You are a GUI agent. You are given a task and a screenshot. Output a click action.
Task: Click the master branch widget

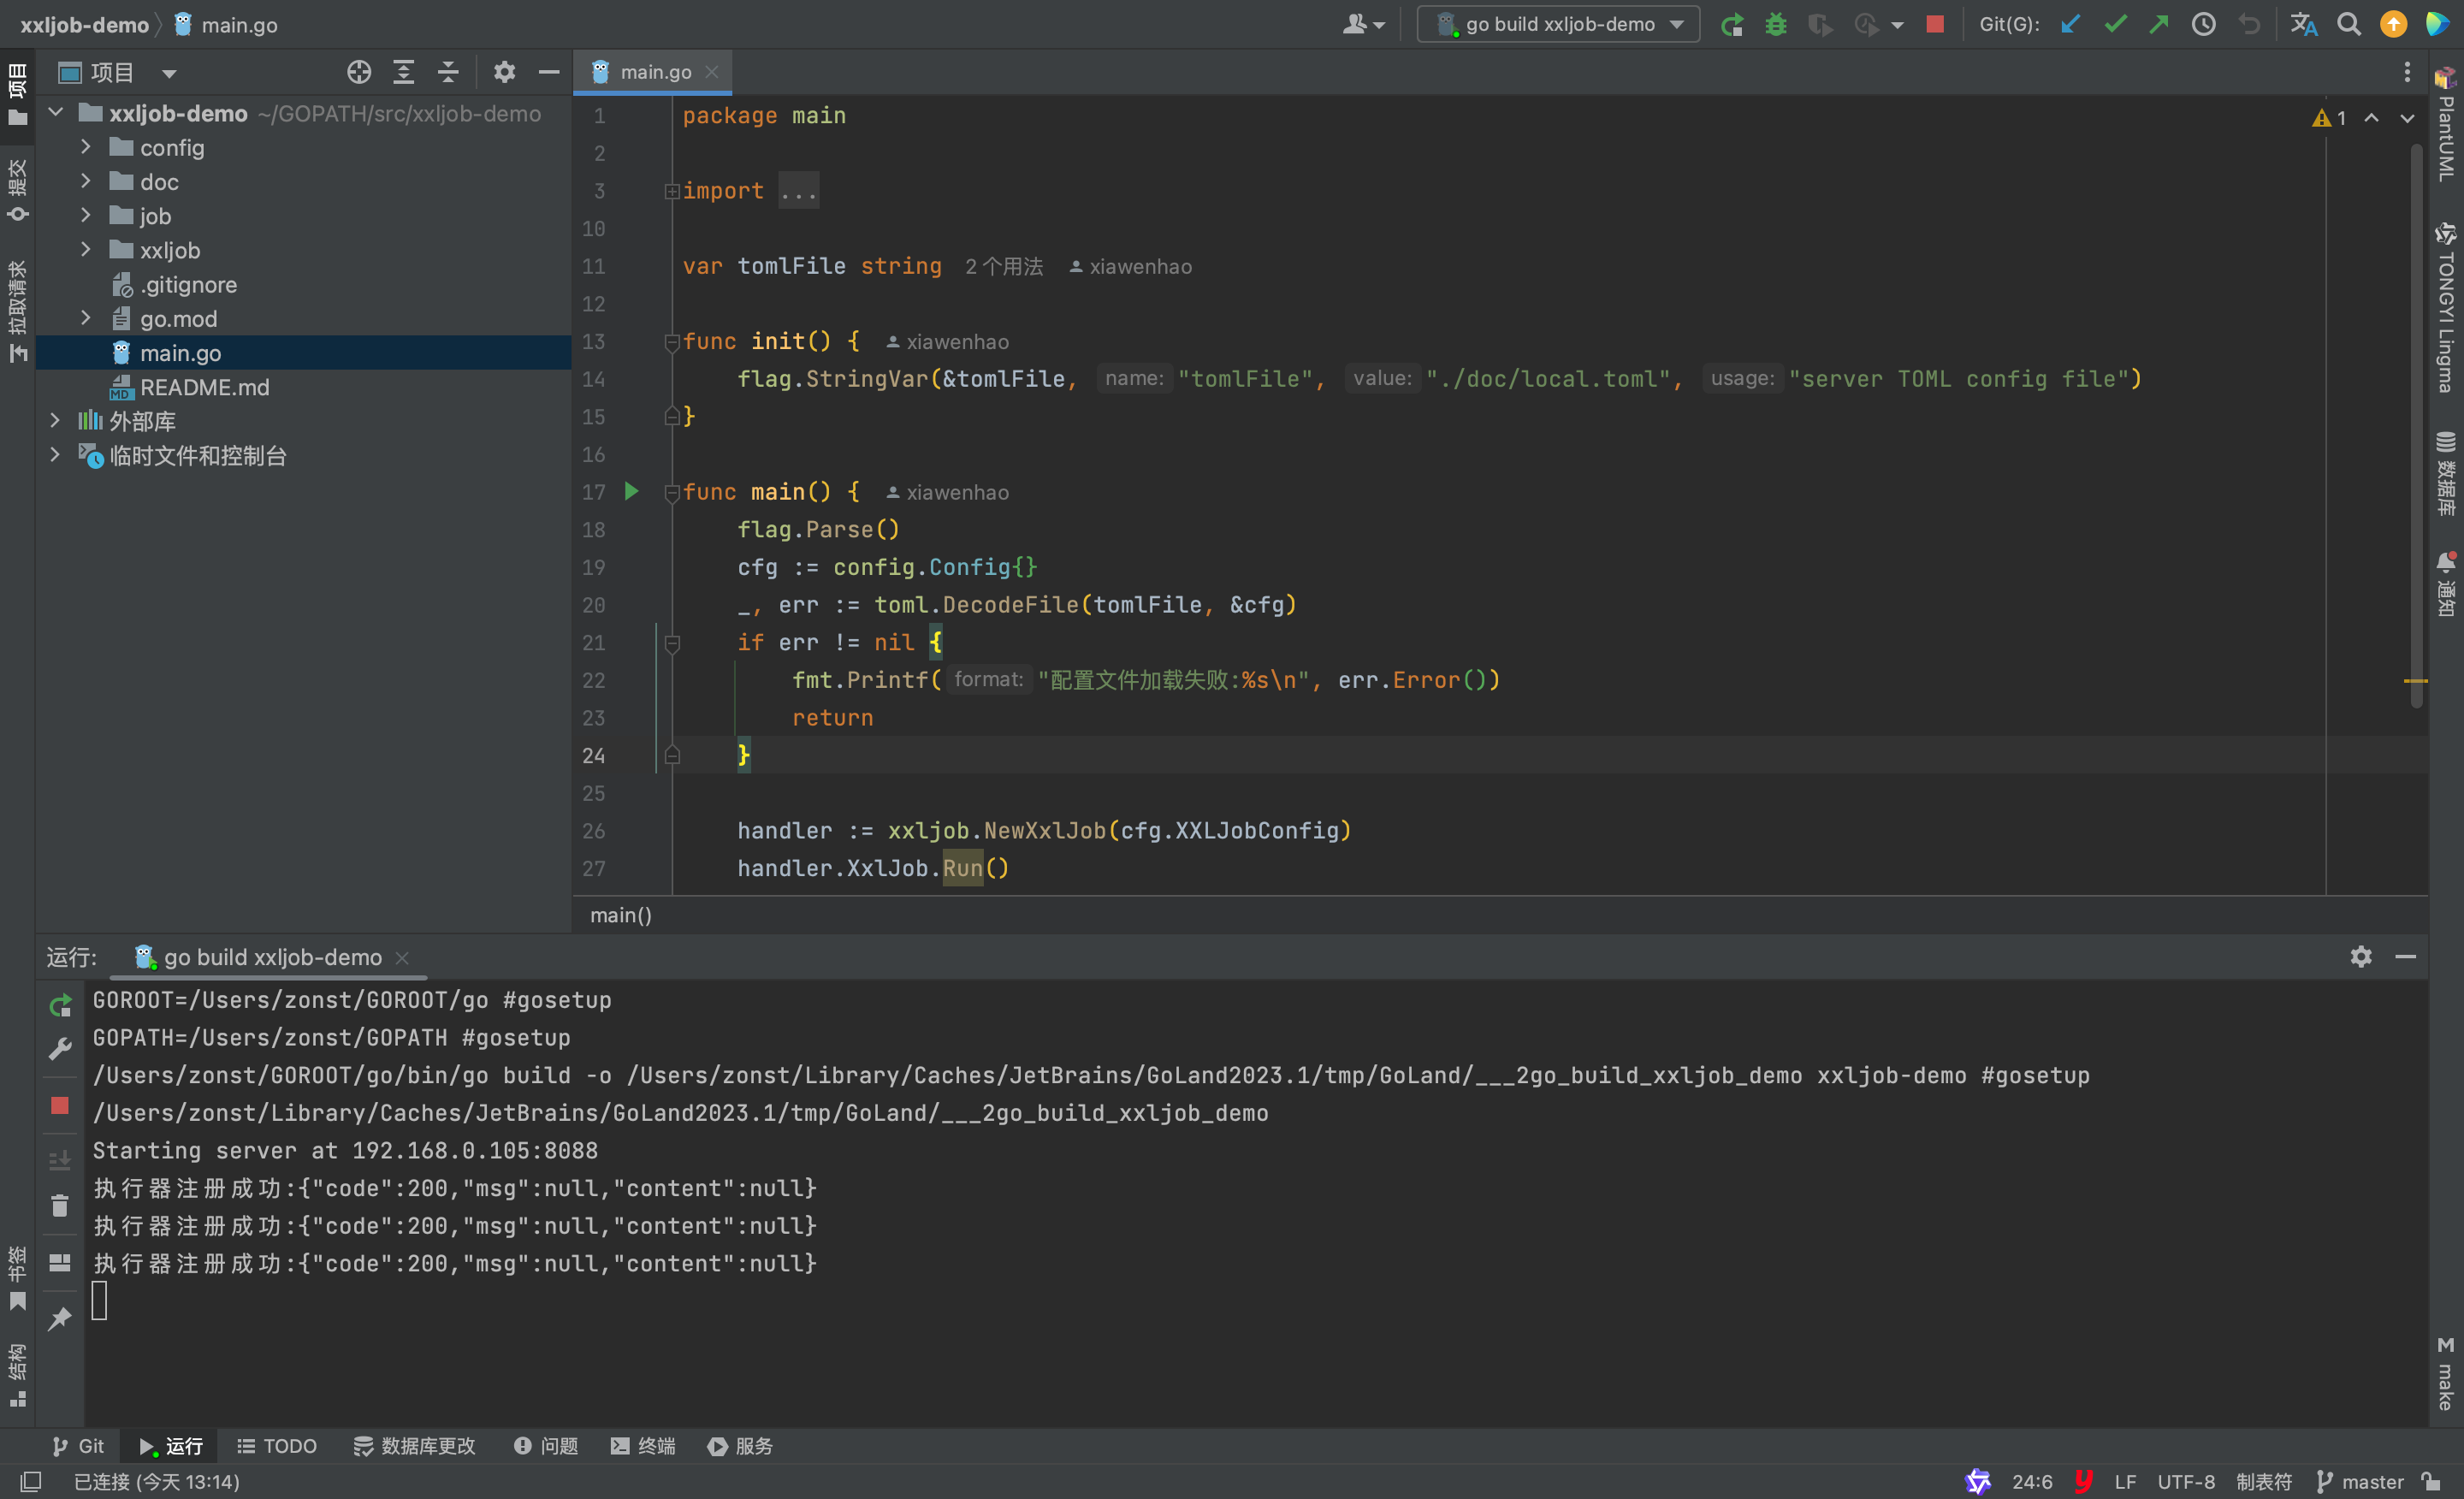click(x=2360, y=1482)
